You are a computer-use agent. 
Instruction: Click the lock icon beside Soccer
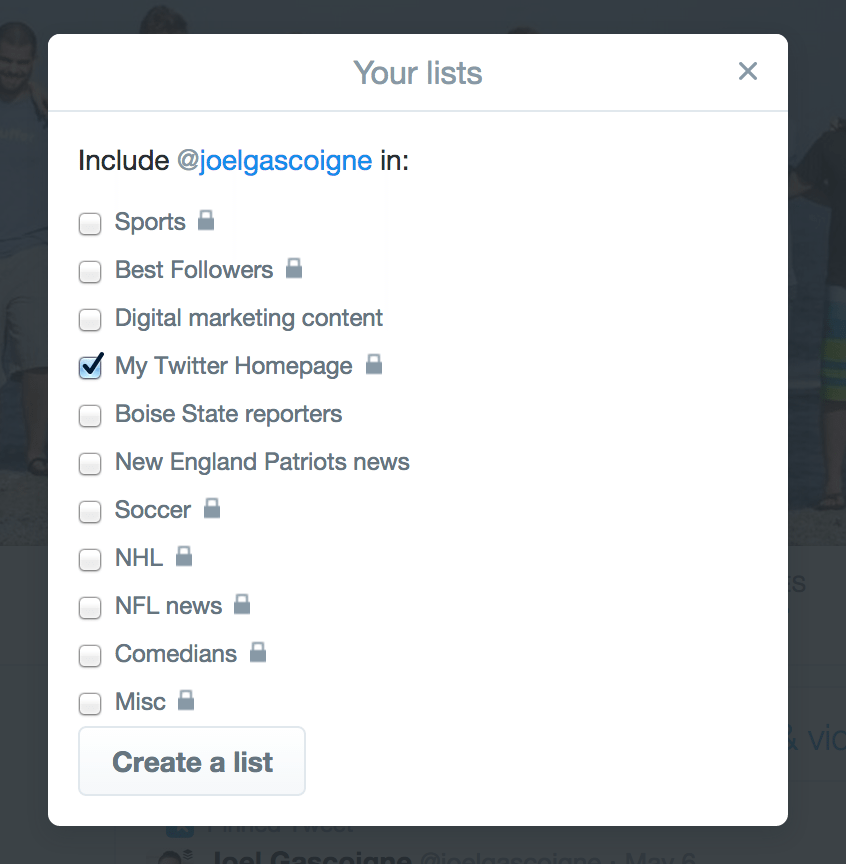tap(211, 508)
